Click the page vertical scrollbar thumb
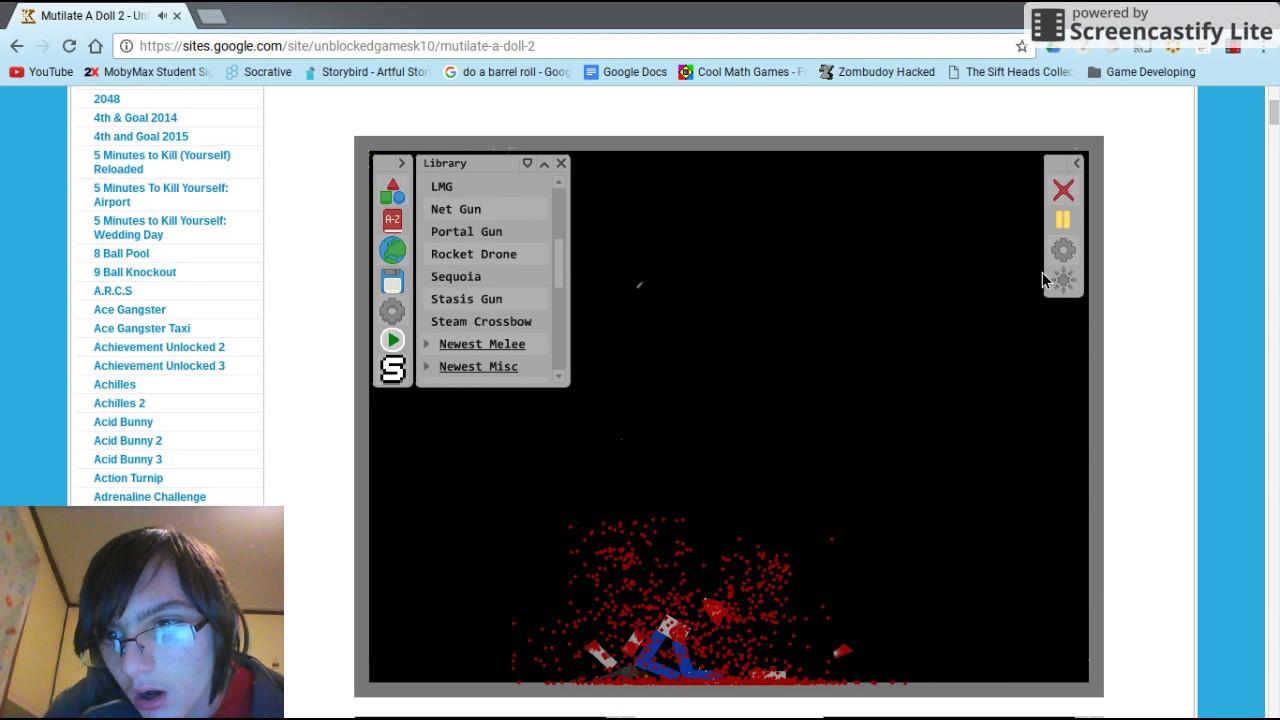 tap(1274, 111)
